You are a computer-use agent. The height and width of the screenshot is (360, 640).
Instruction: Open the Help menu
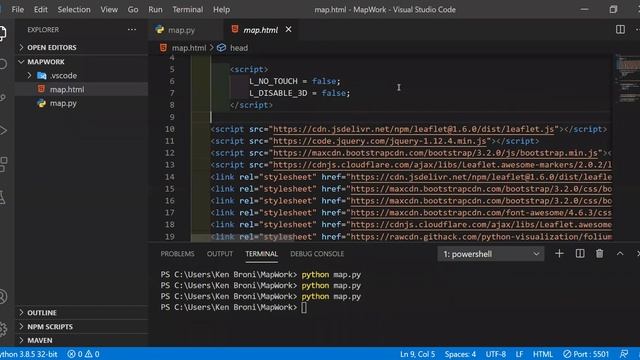click(221, 9)
